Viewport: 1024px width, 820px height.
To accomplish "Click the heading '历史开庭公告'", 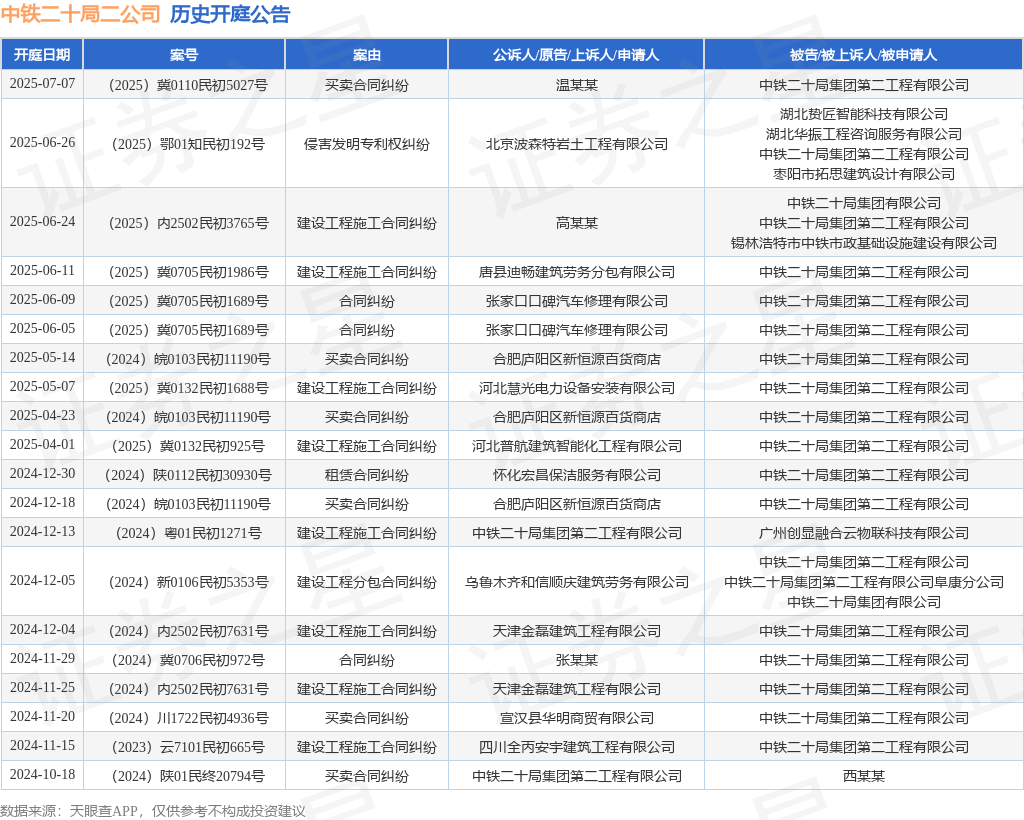I will (230, 14).
